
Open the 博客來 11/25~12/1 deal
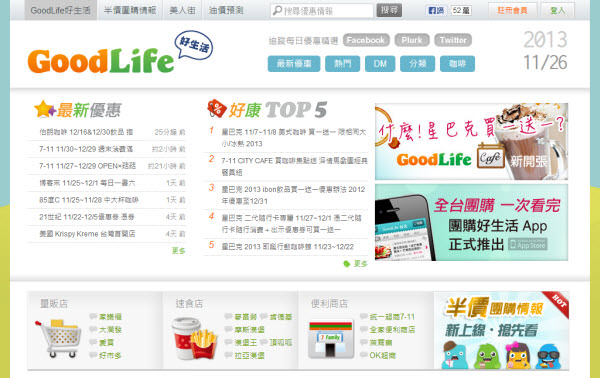(x=87, y=183)
